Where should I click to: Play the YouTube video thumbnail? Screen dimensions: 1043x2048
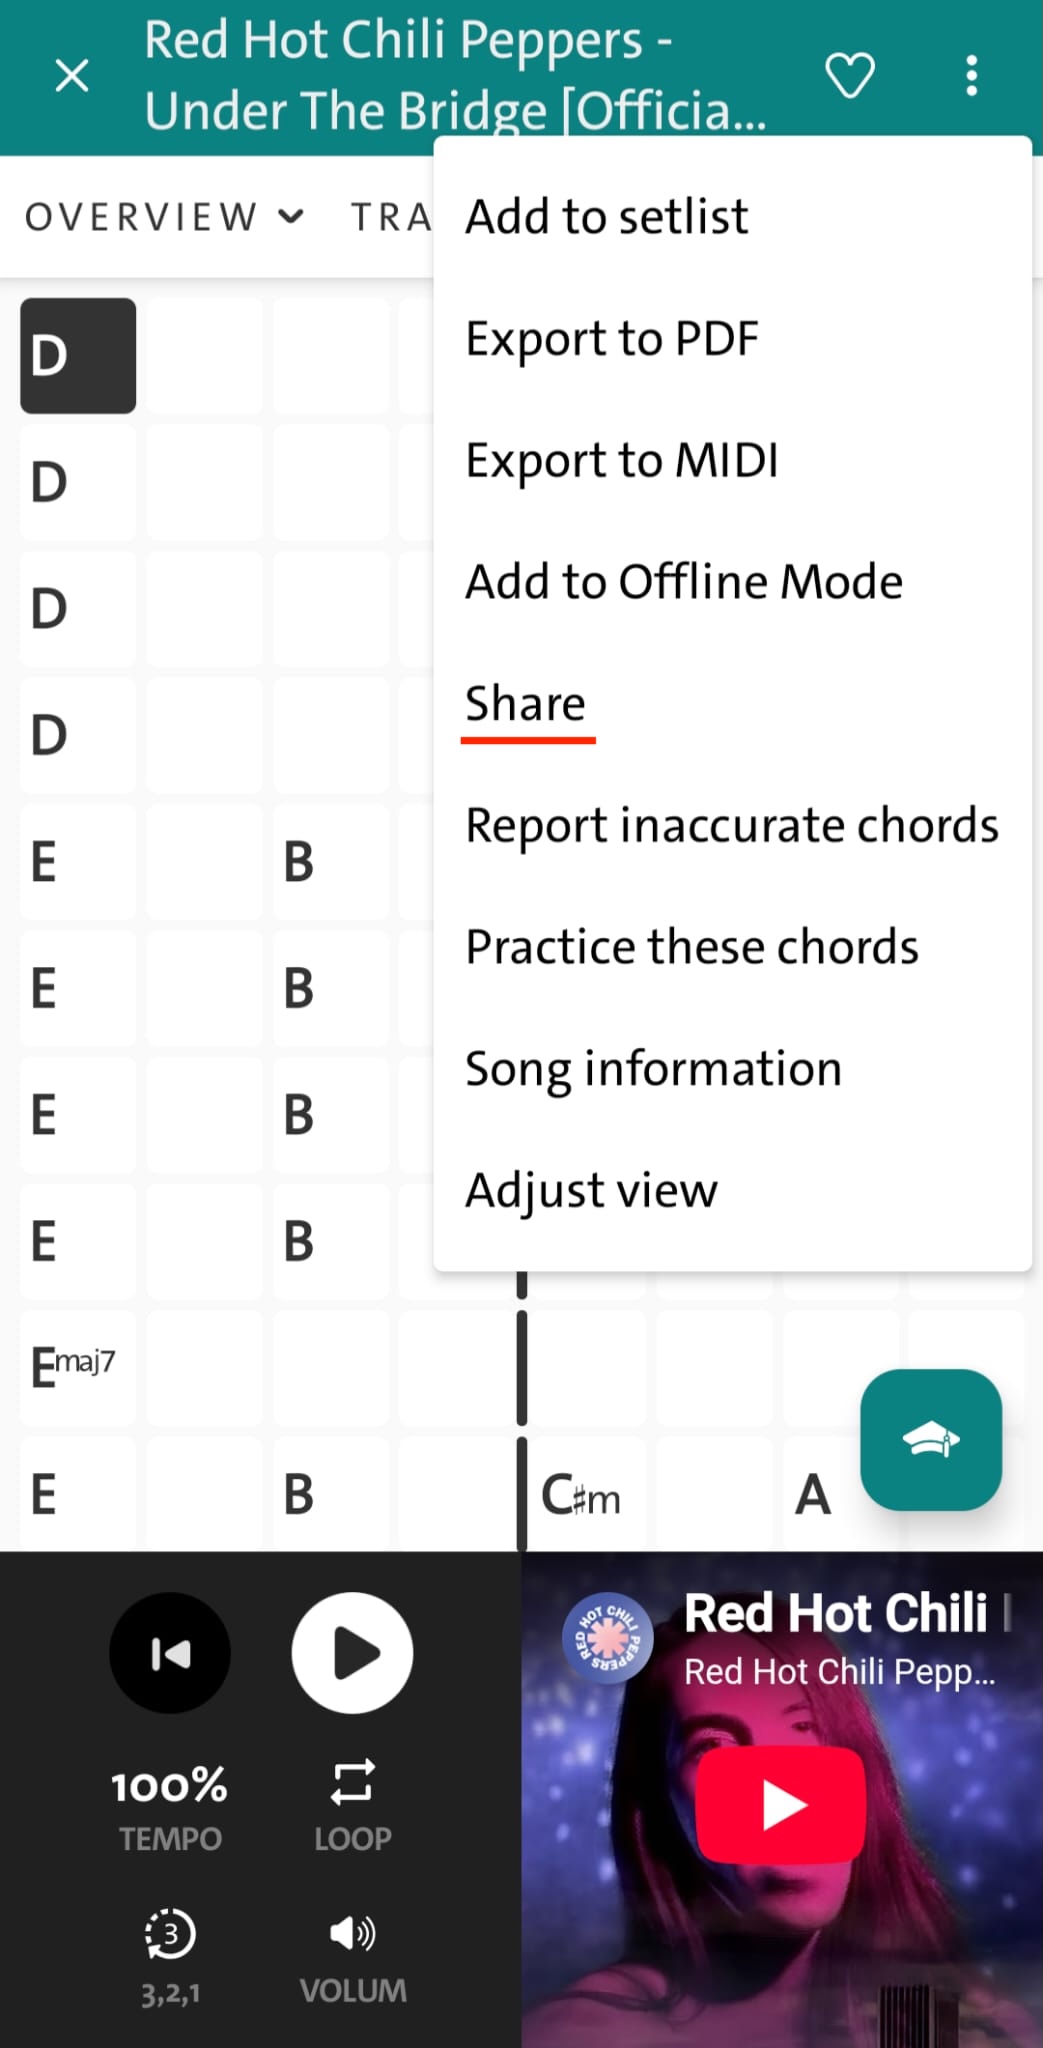[x=781, y=1805]
